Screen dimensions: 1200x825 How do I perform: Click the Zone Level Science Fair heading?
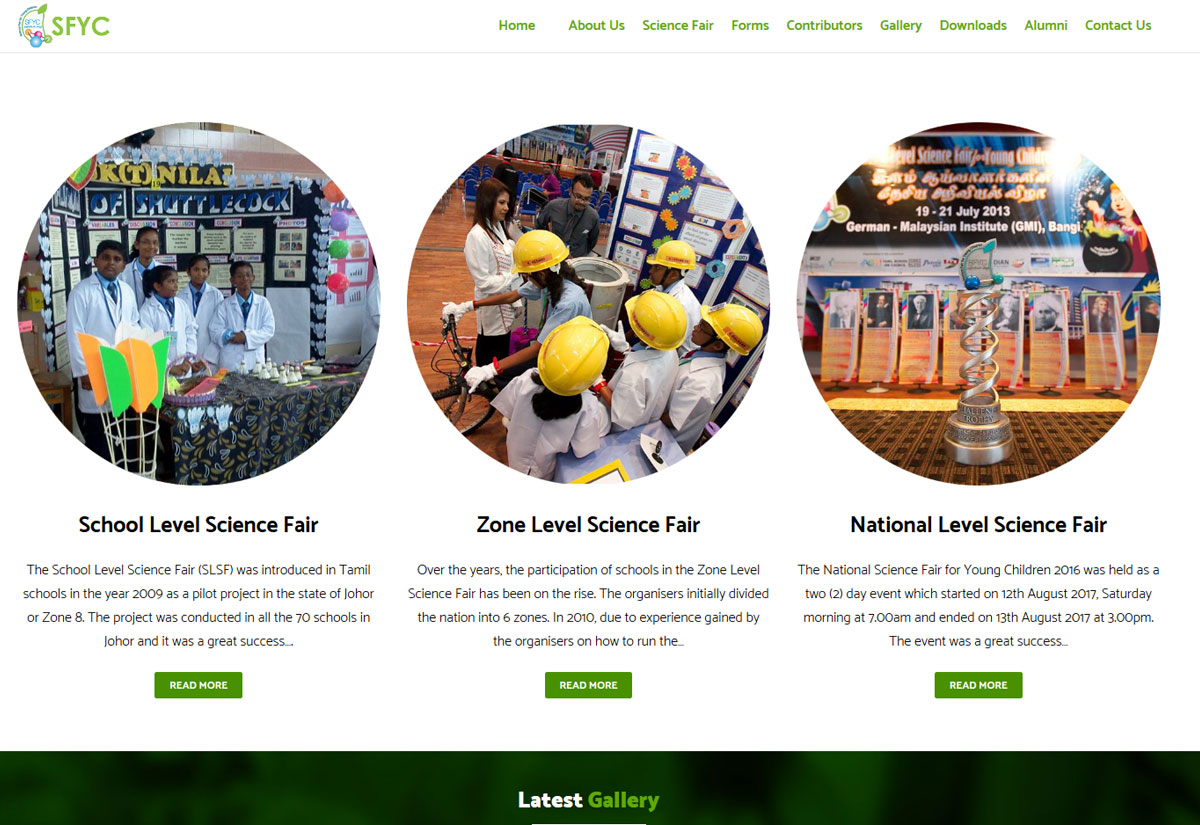[x=588, y=525]
